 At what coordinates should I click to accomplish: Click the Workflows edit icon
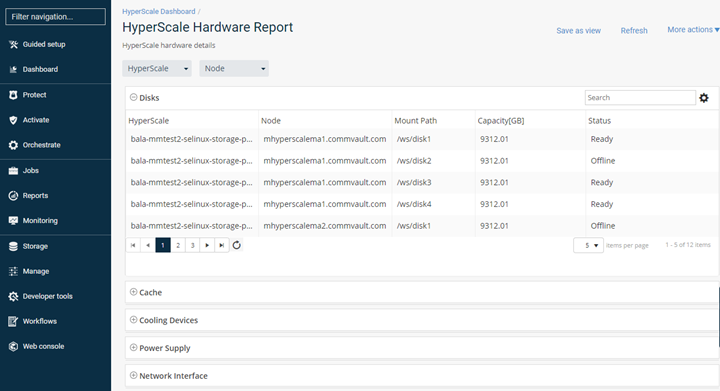[x=13, y=321]
